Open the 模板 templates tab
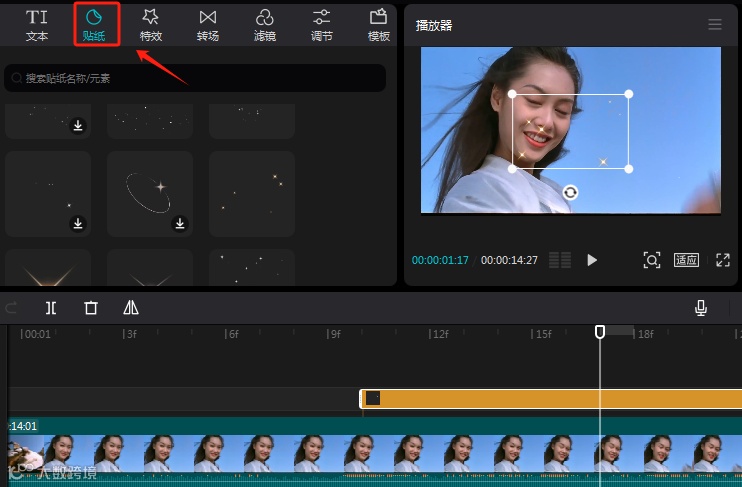The image size is (742, 487). (378, 25)
